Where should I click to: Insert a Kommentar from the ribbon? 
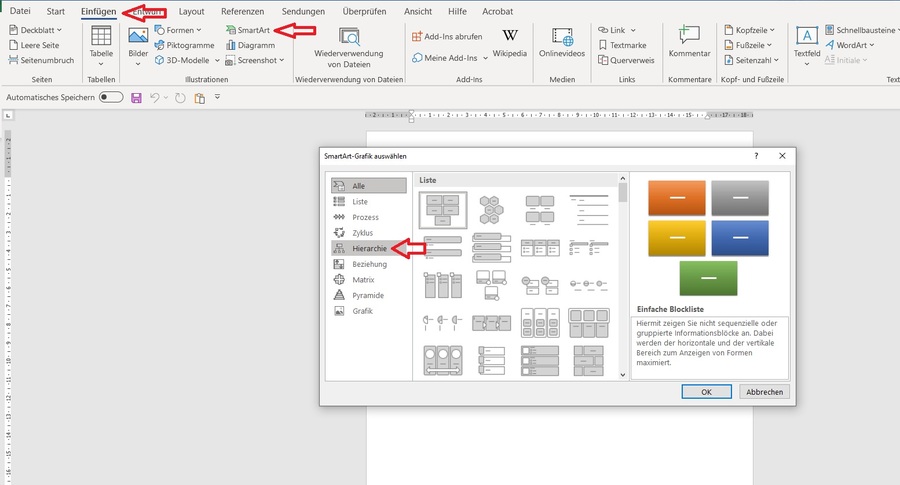689,42
